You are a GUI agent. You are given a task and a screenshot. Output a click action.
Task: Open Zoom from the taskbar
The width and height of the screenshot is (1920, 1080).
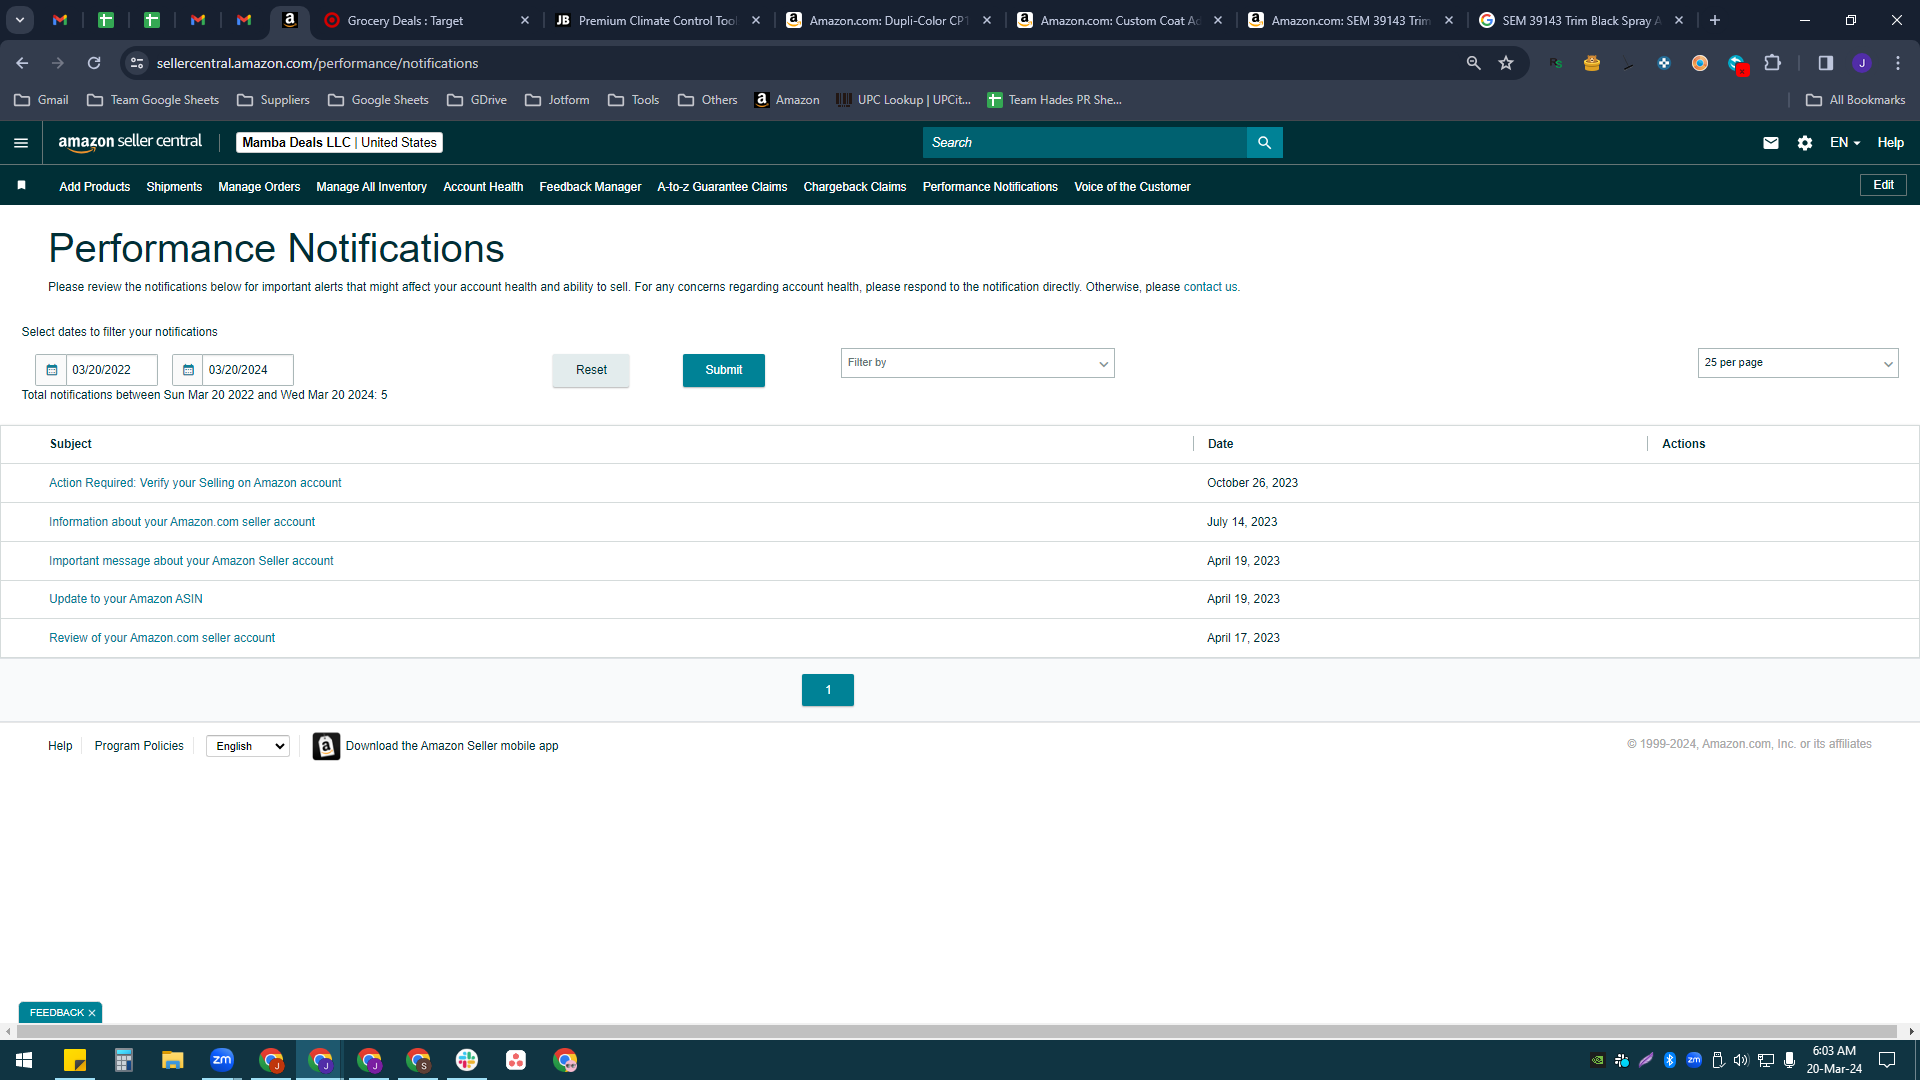[222, 1060]
